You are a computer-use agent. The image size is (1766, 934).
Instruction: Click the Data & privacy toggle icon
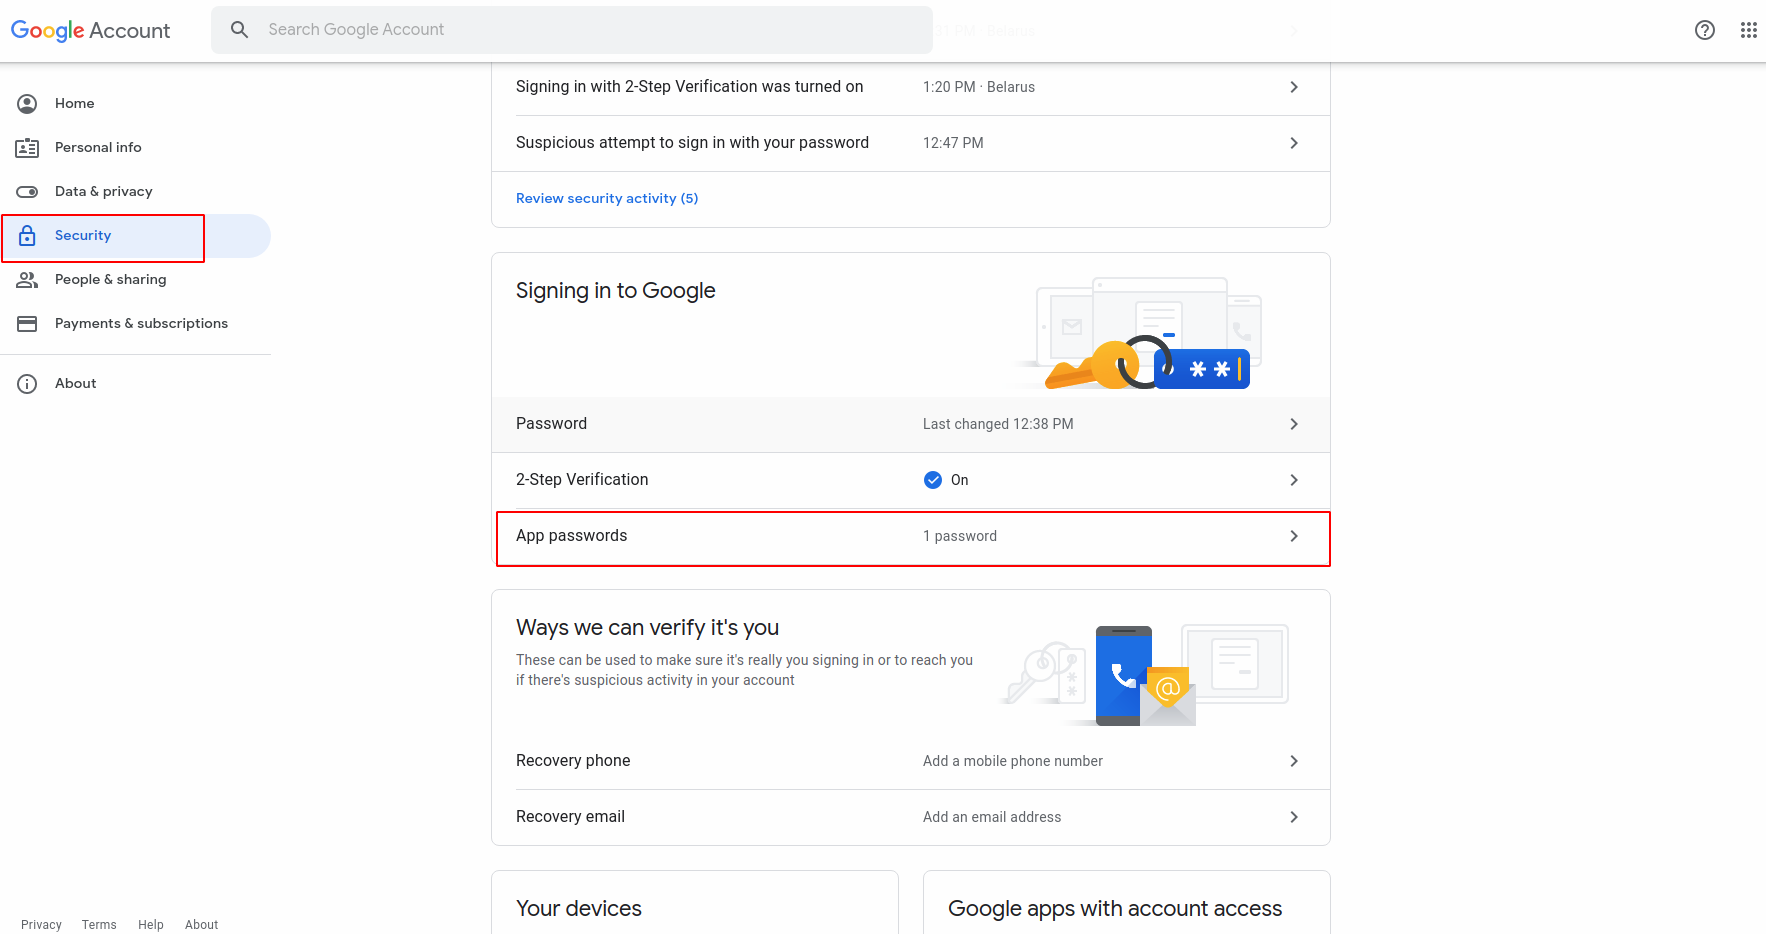[27, 192]
